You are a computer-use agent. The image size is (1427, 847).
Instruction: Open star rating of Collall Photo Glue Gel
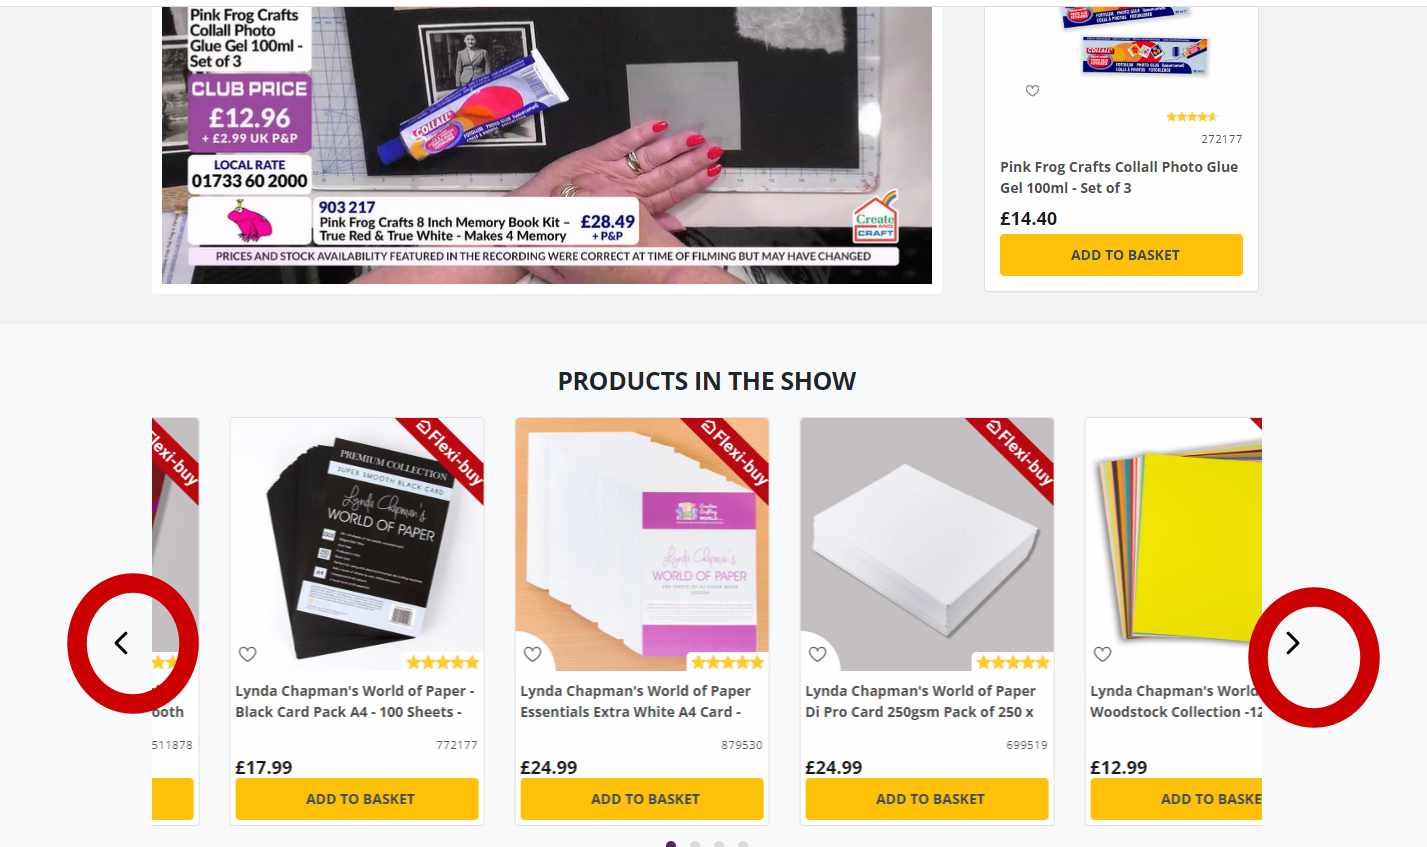pyautogui.click(x=1191, y=117)
